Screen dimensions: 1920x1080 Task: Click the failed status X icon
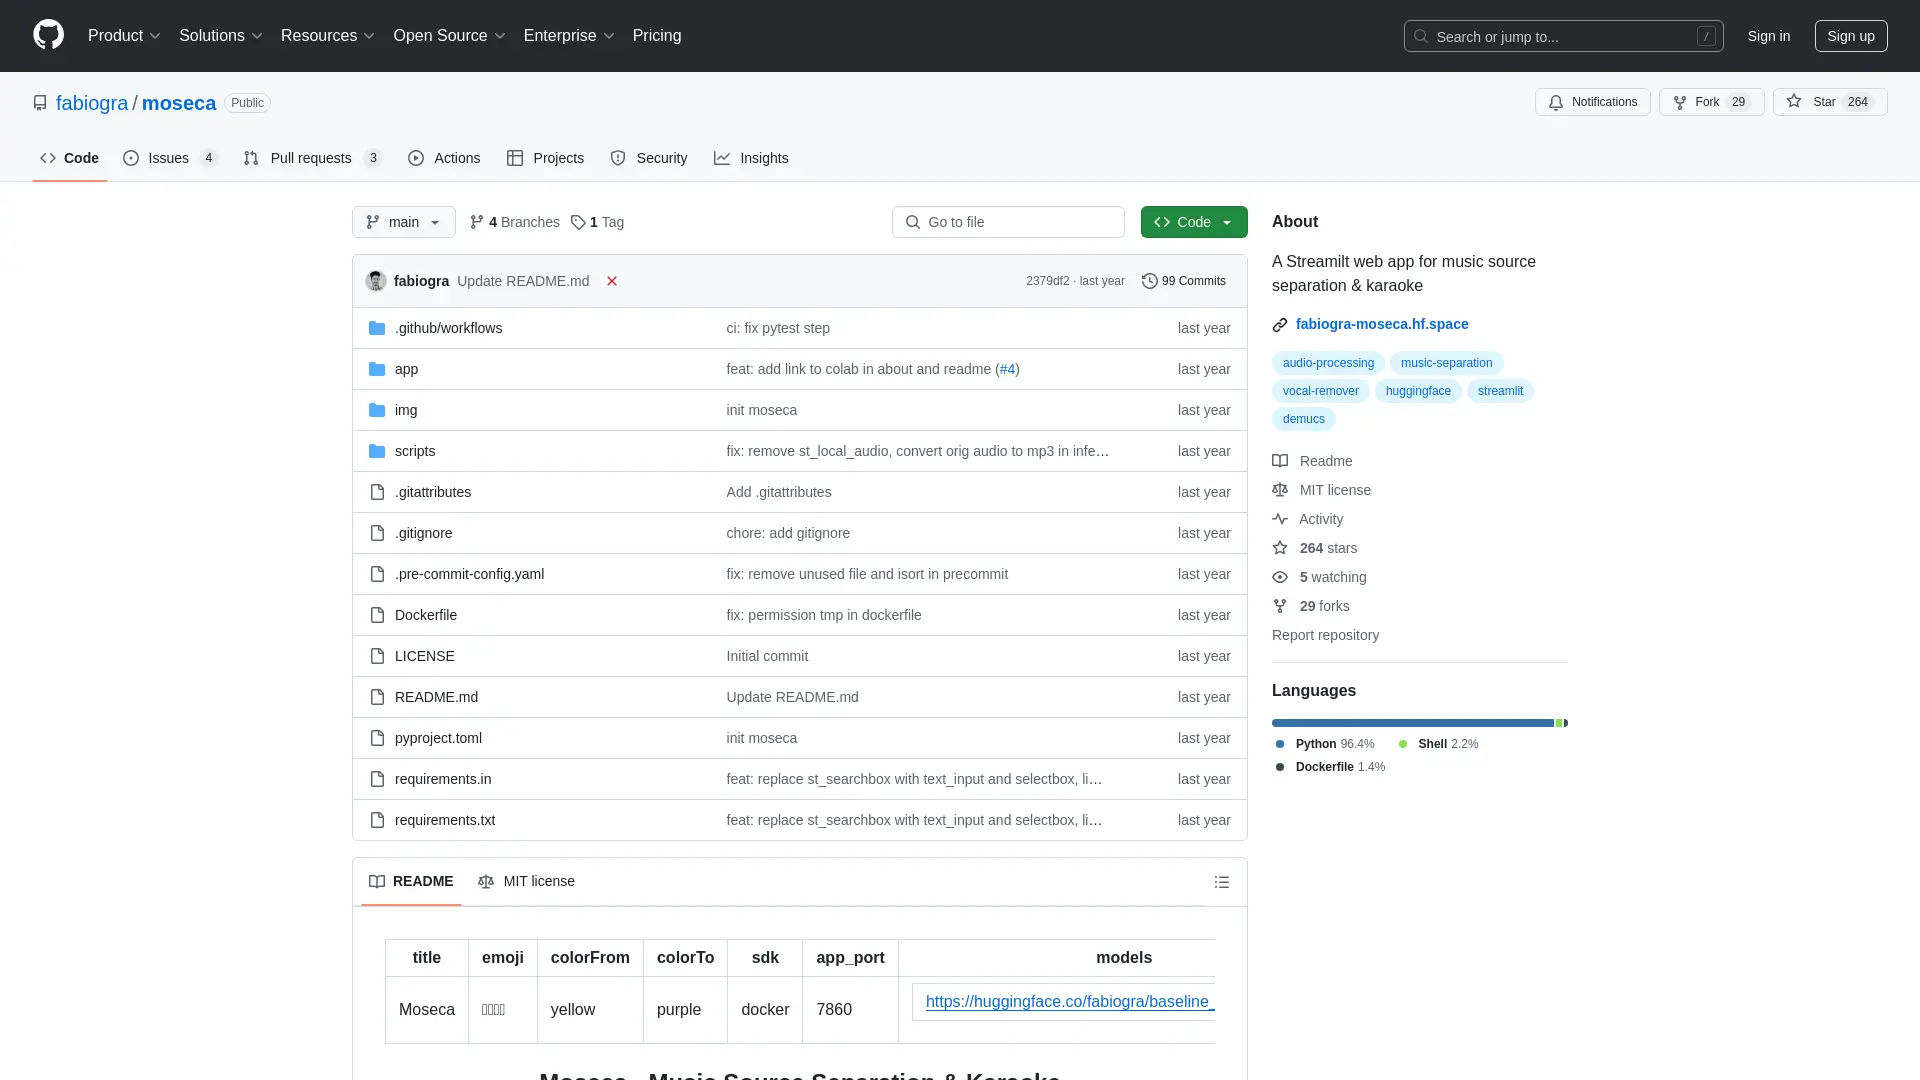(x=612, y=281)
